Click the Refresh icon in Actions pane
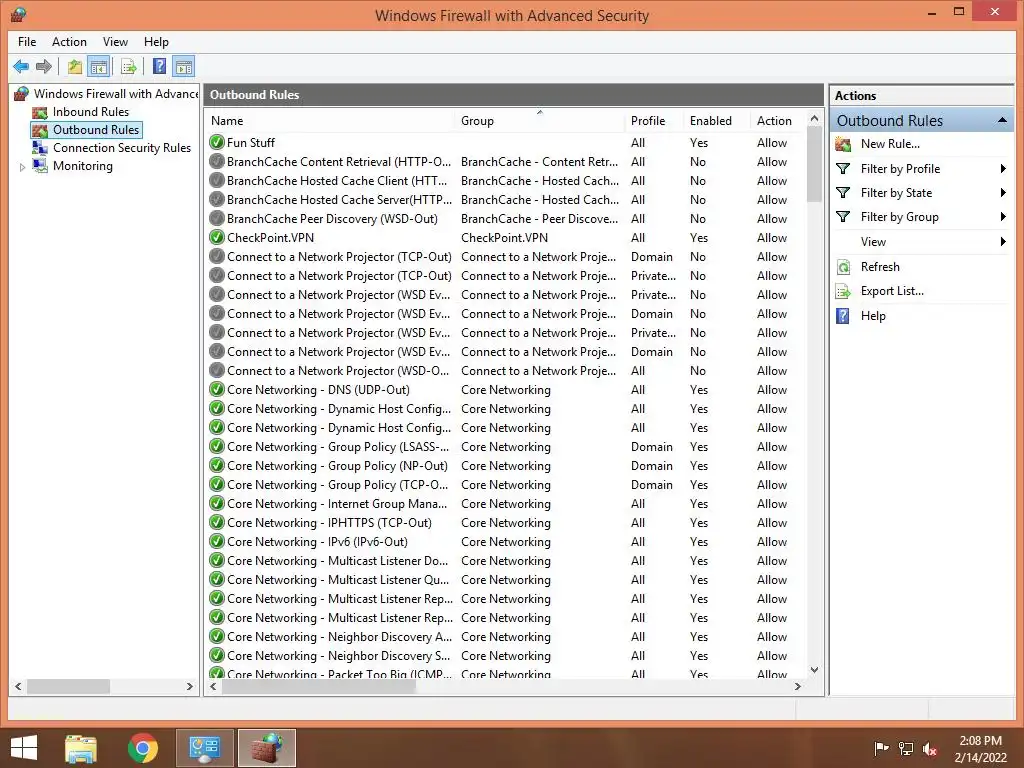This screenshot has width=1024, height=768. (x=843, y=267)
